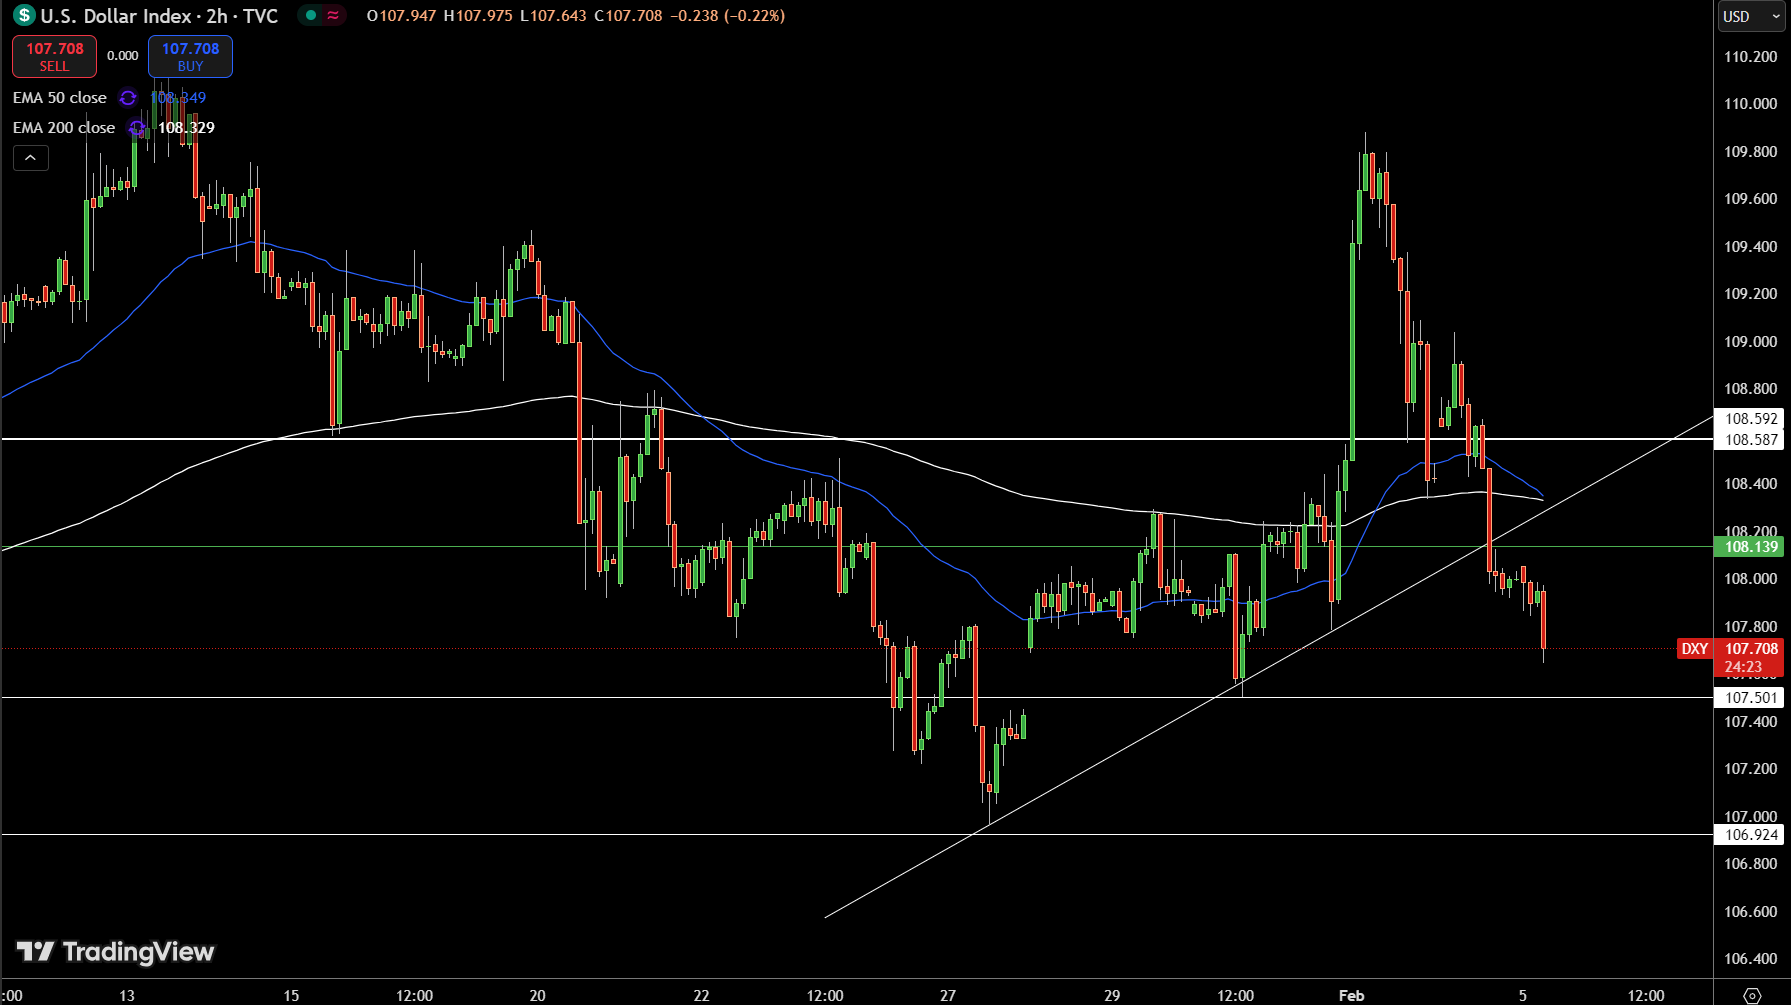Click the pink approximate-data icon in header
The image size is (1791, 1005).
pos(333,16)
